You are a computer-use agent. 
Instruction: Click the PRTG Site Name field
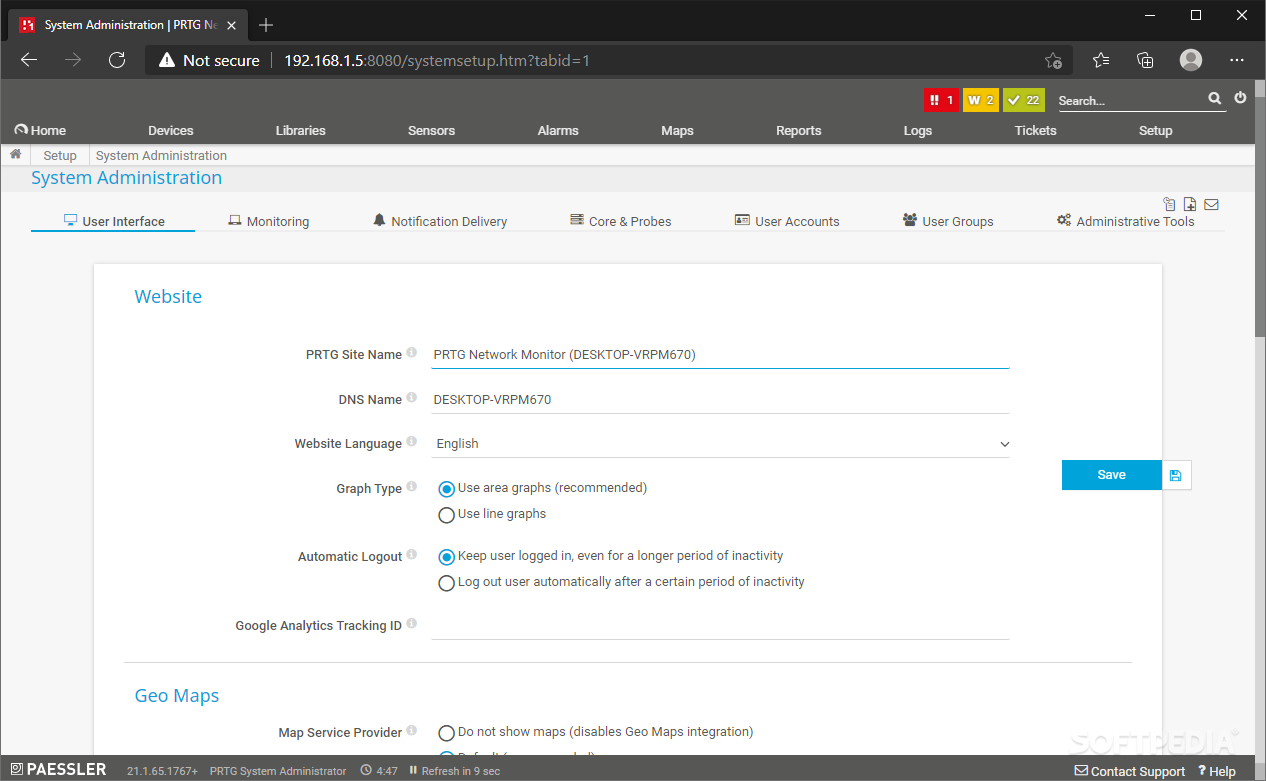(x=720, y=354)
